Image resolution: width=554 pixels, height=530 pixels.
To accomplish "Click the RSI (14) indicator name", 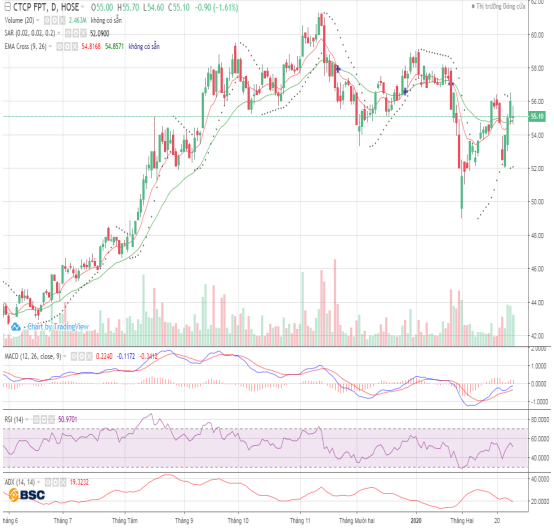I will coord(14,419).
